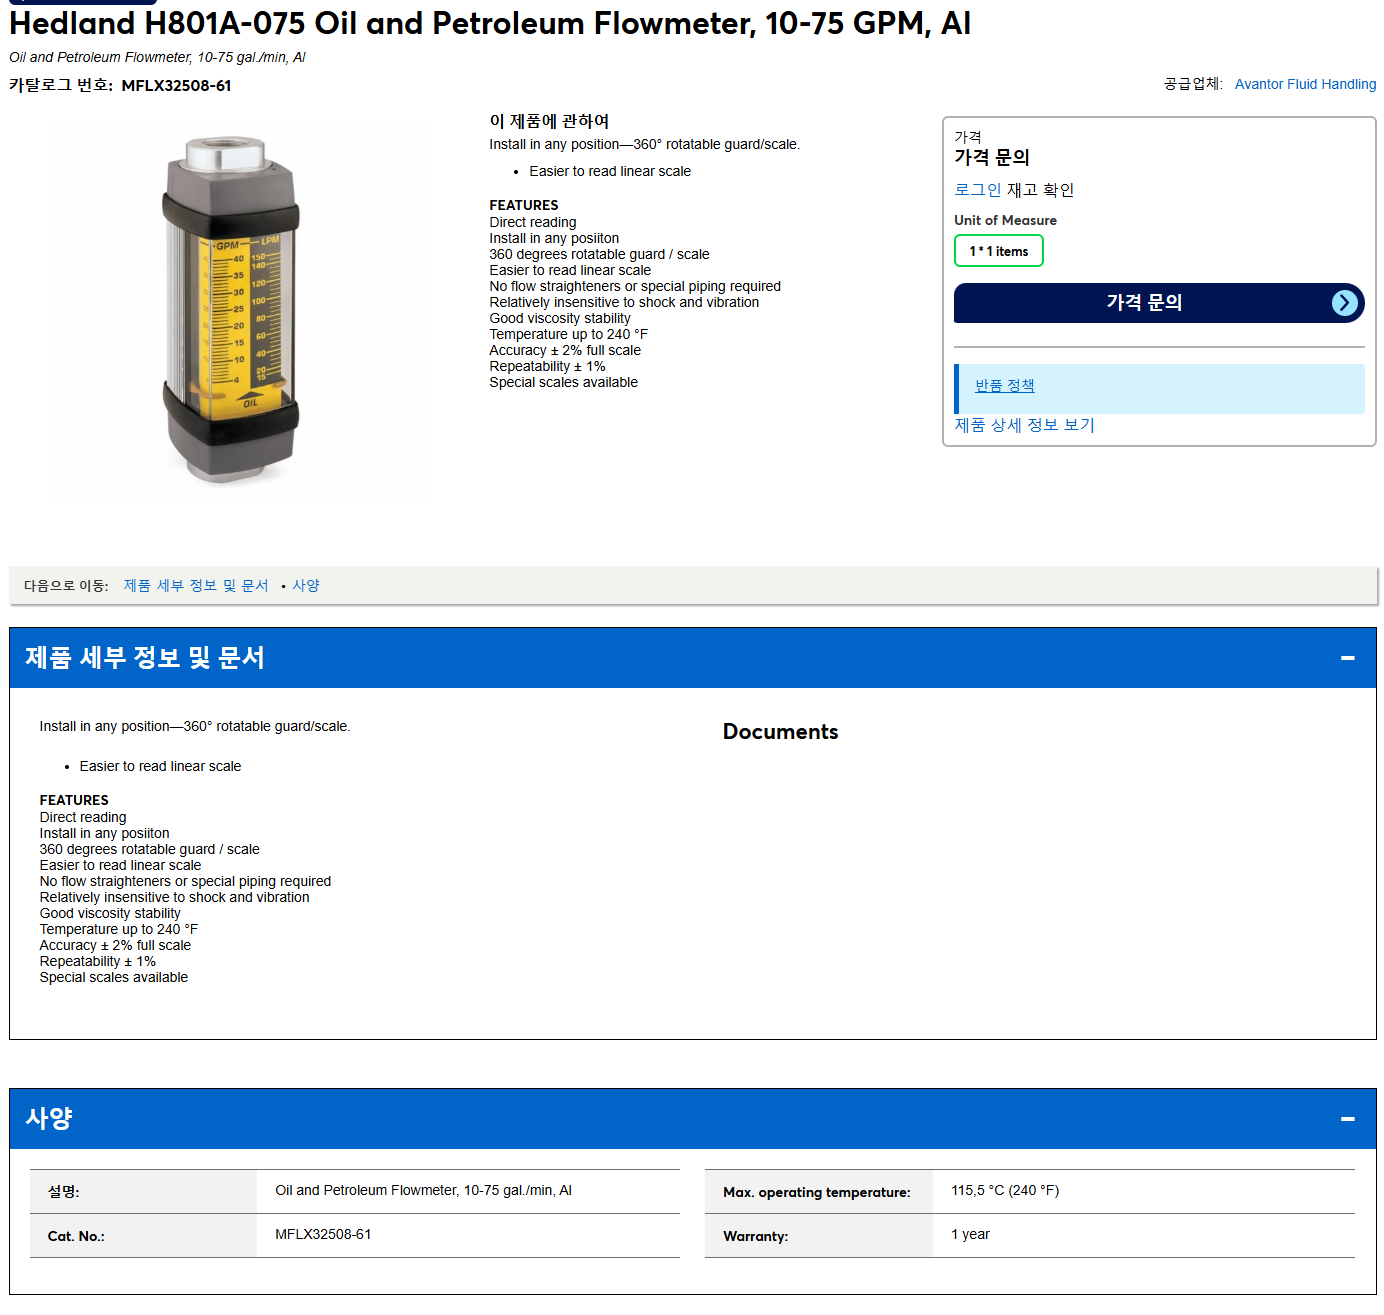Click the 가격 문의 price inquiry button

pyautogui.click(x=1159, y=303)
